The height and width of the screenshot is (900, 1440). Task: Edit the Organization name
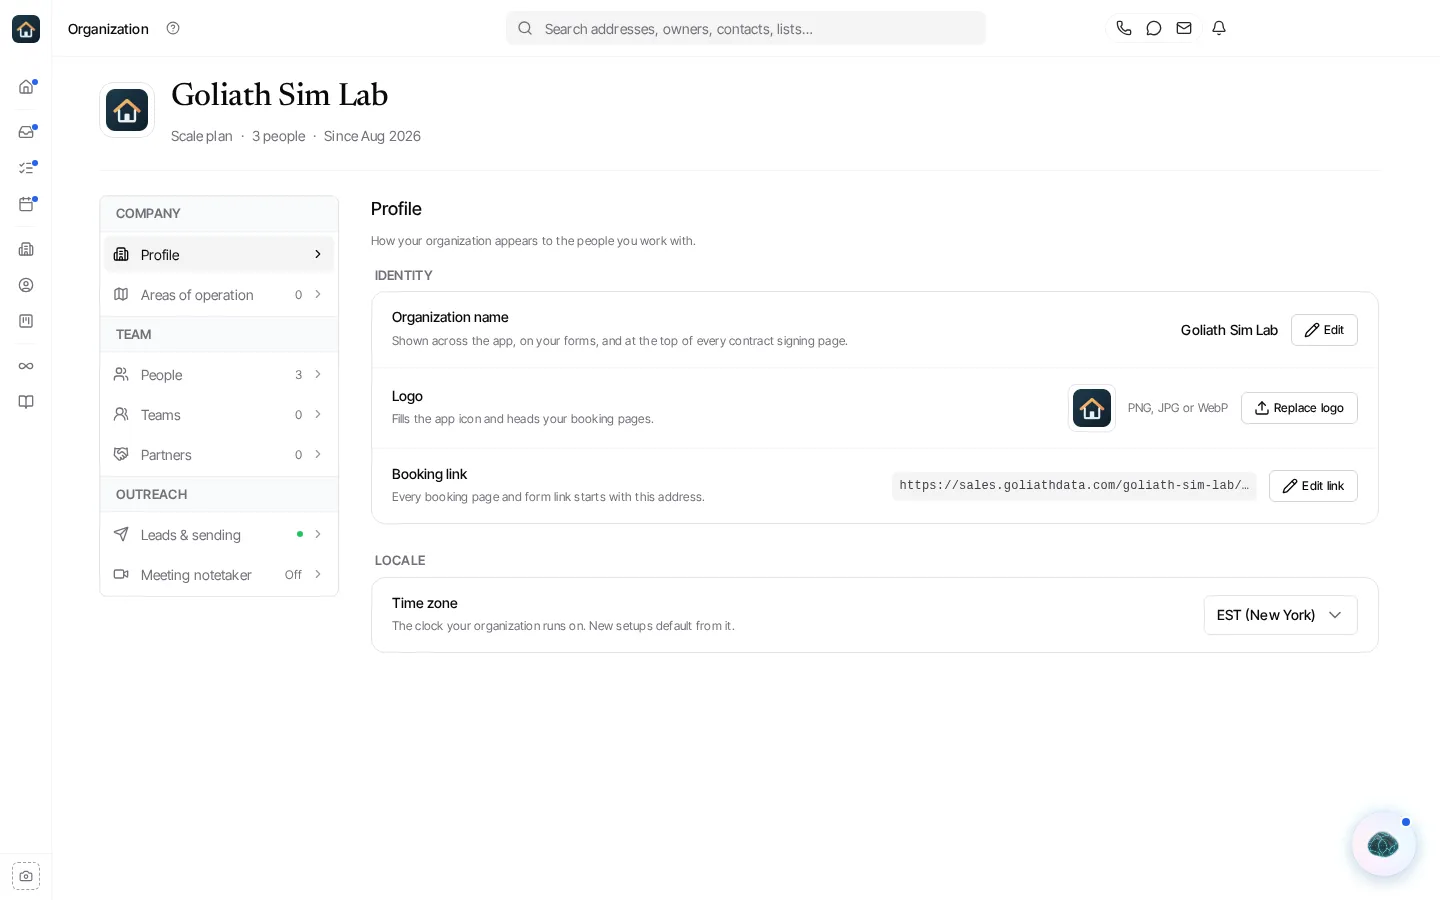[1324, 330]
